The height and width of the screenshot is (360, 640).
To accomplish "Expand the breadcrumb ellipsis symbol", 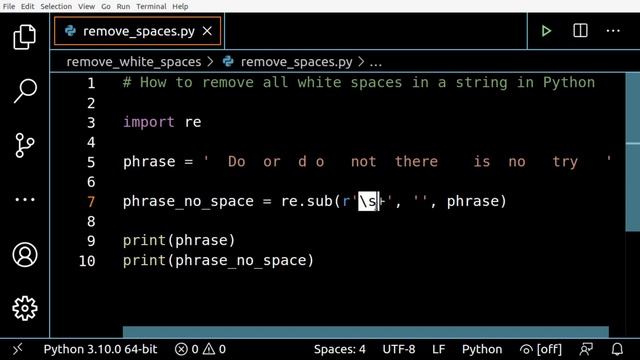I will point(376,62).
